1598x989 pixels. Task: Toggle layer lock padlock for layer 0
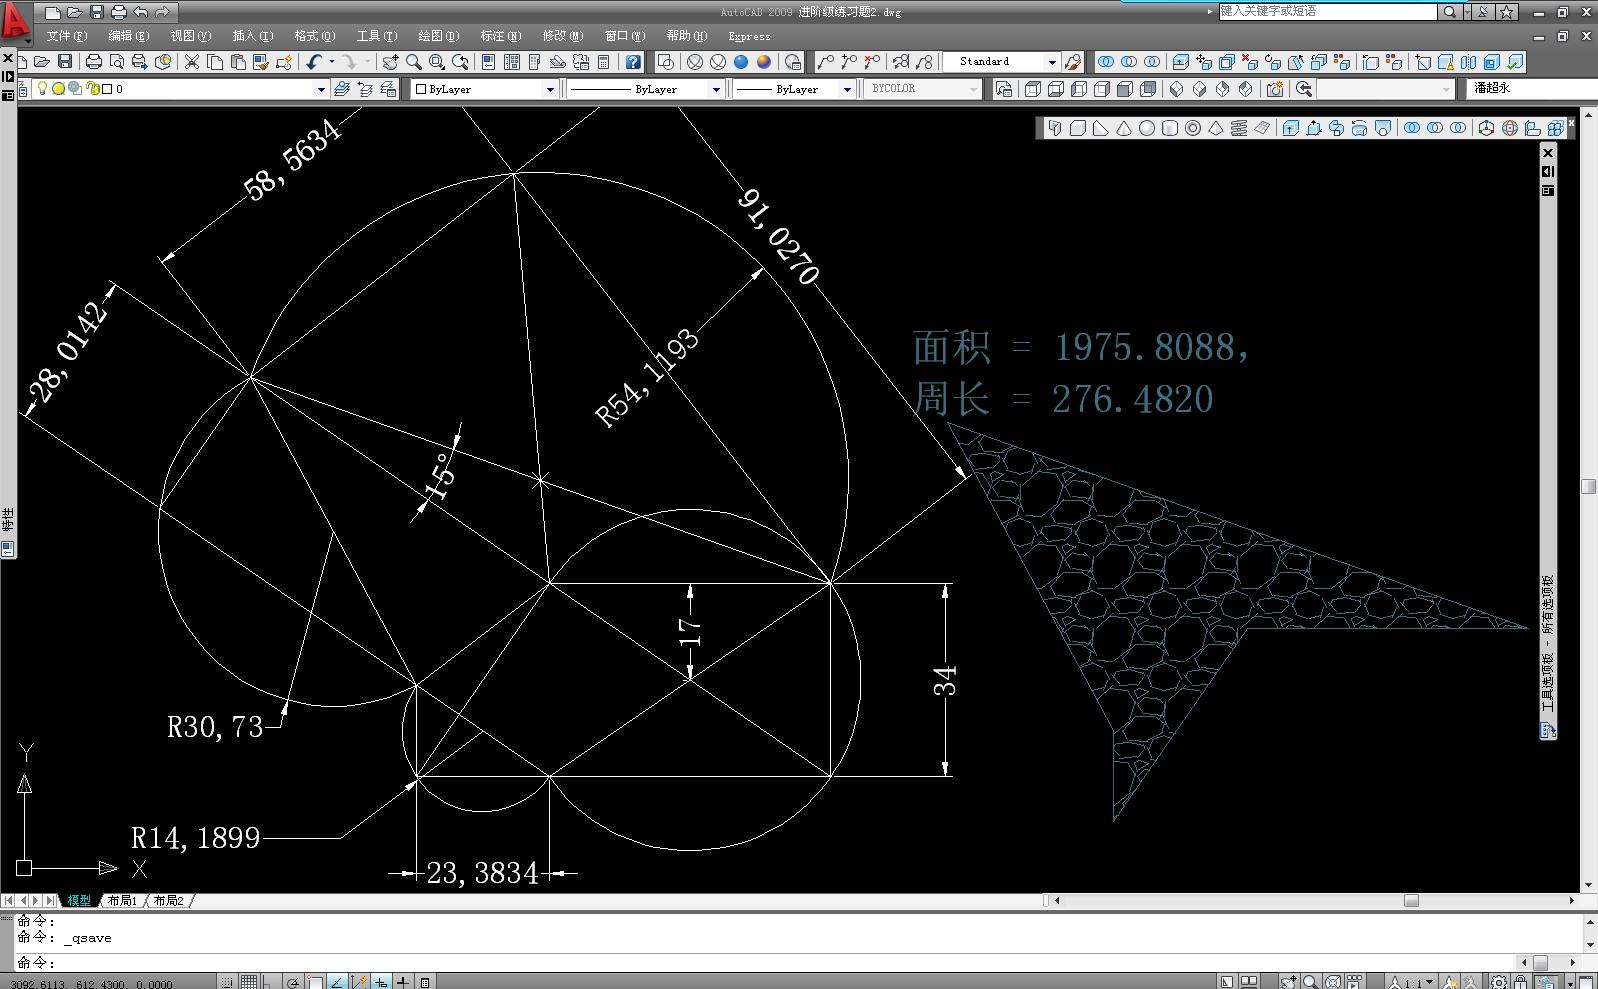pyautogui.click(x=93, y=89)
